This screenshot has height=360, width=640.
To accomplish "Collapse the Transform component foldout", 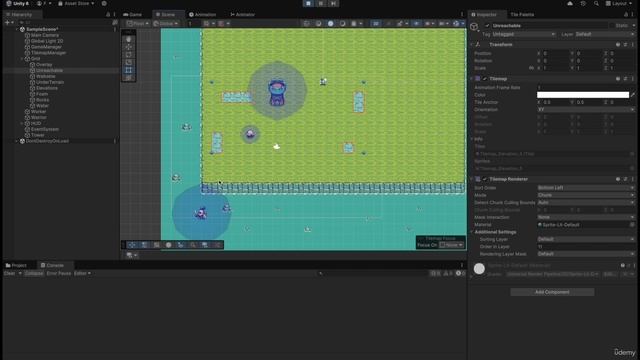I will point(472,44).
